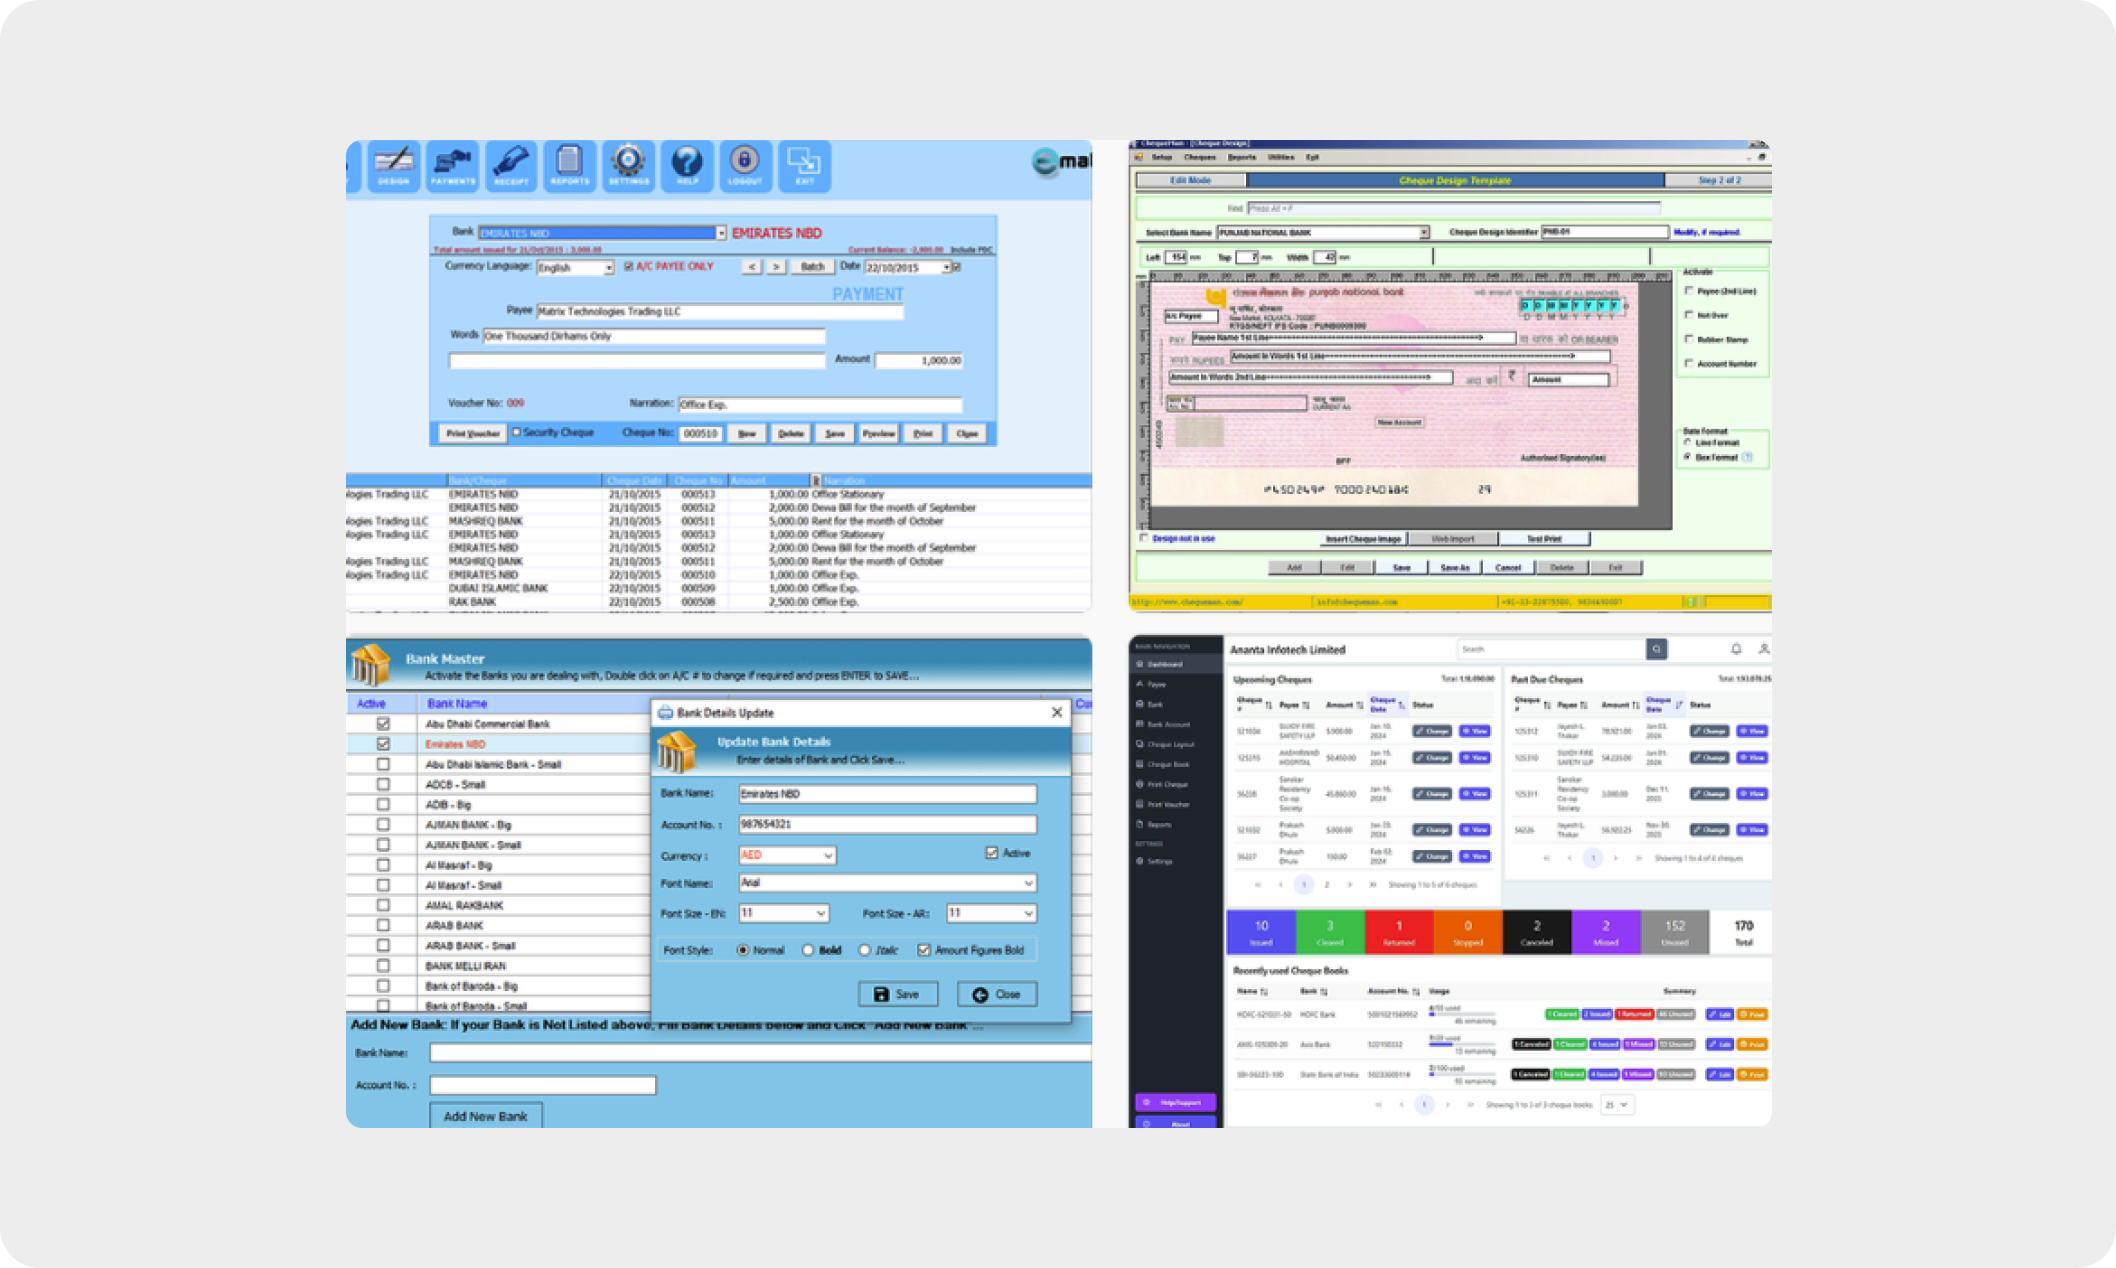This screenshot has height=1268, width=2116.
Task: Click the Narration input field
Action: (x=819, y=405)
